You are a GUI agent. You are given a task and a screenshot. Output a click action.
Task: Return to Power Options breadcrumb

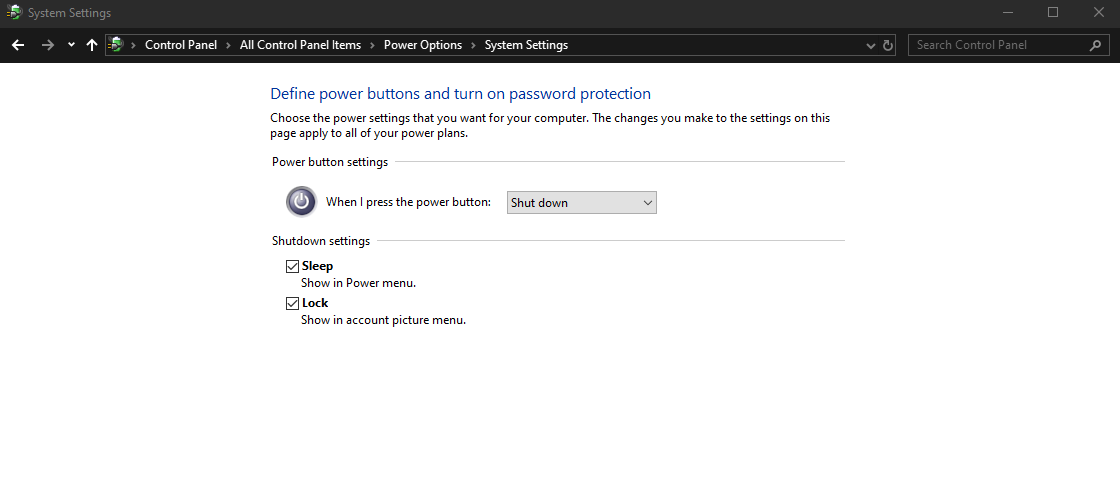[423, 45]
